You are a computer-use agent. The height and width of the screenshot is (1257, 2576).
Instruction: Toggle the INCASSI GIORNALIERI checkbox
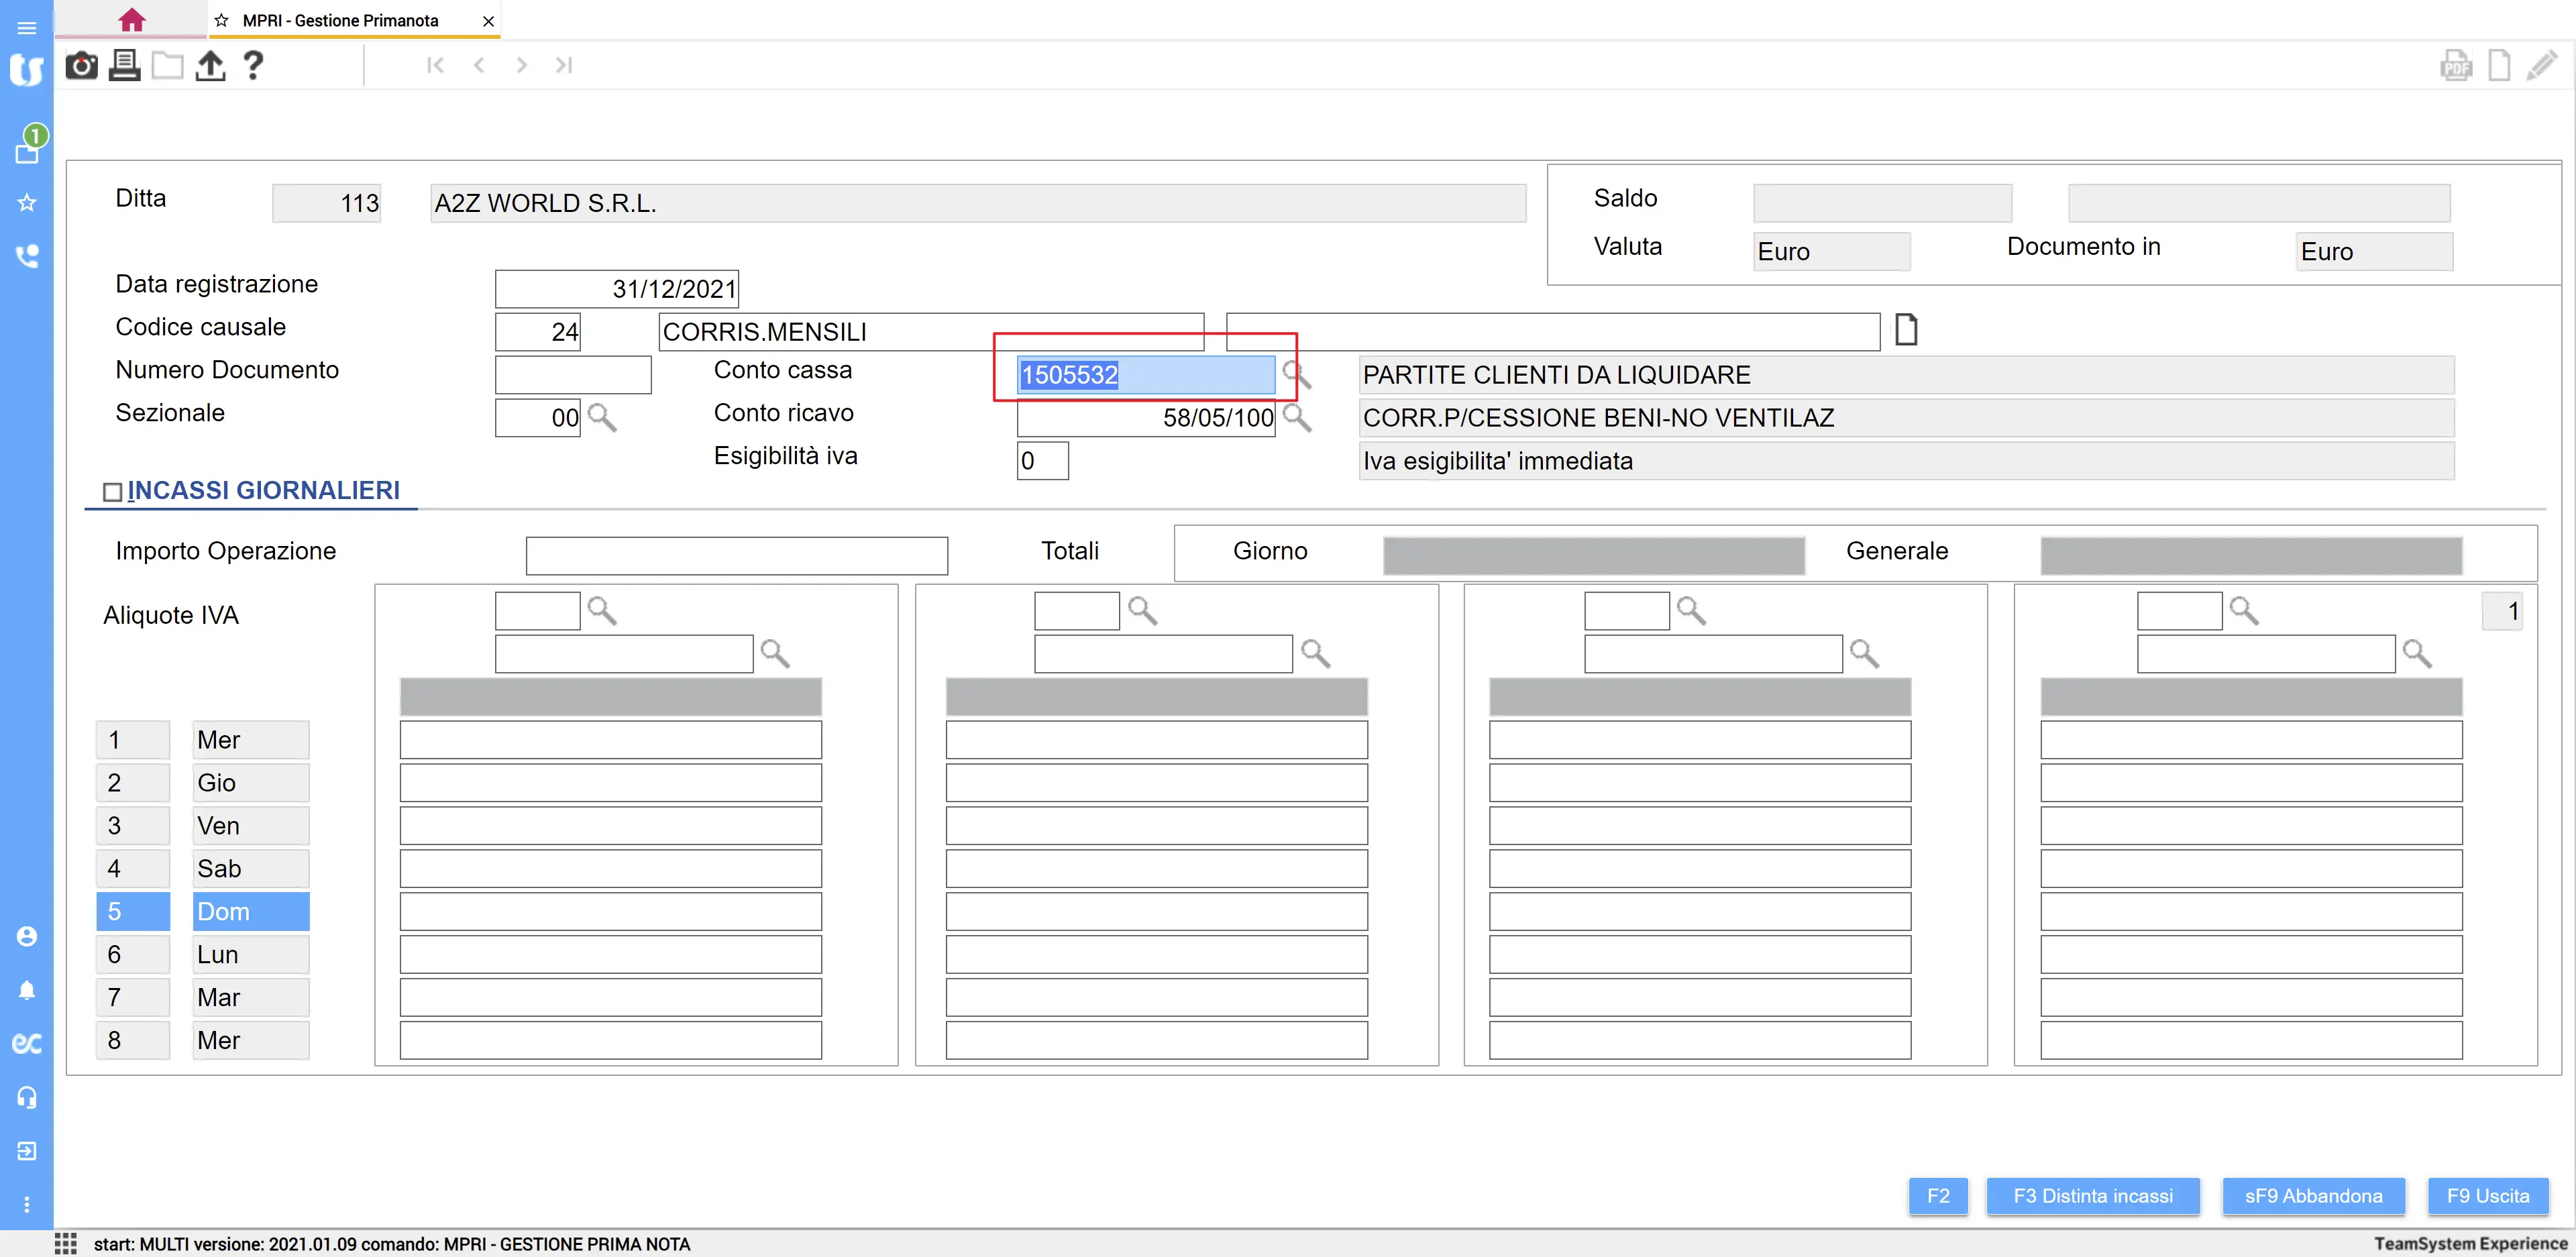[x=112, y=492]
